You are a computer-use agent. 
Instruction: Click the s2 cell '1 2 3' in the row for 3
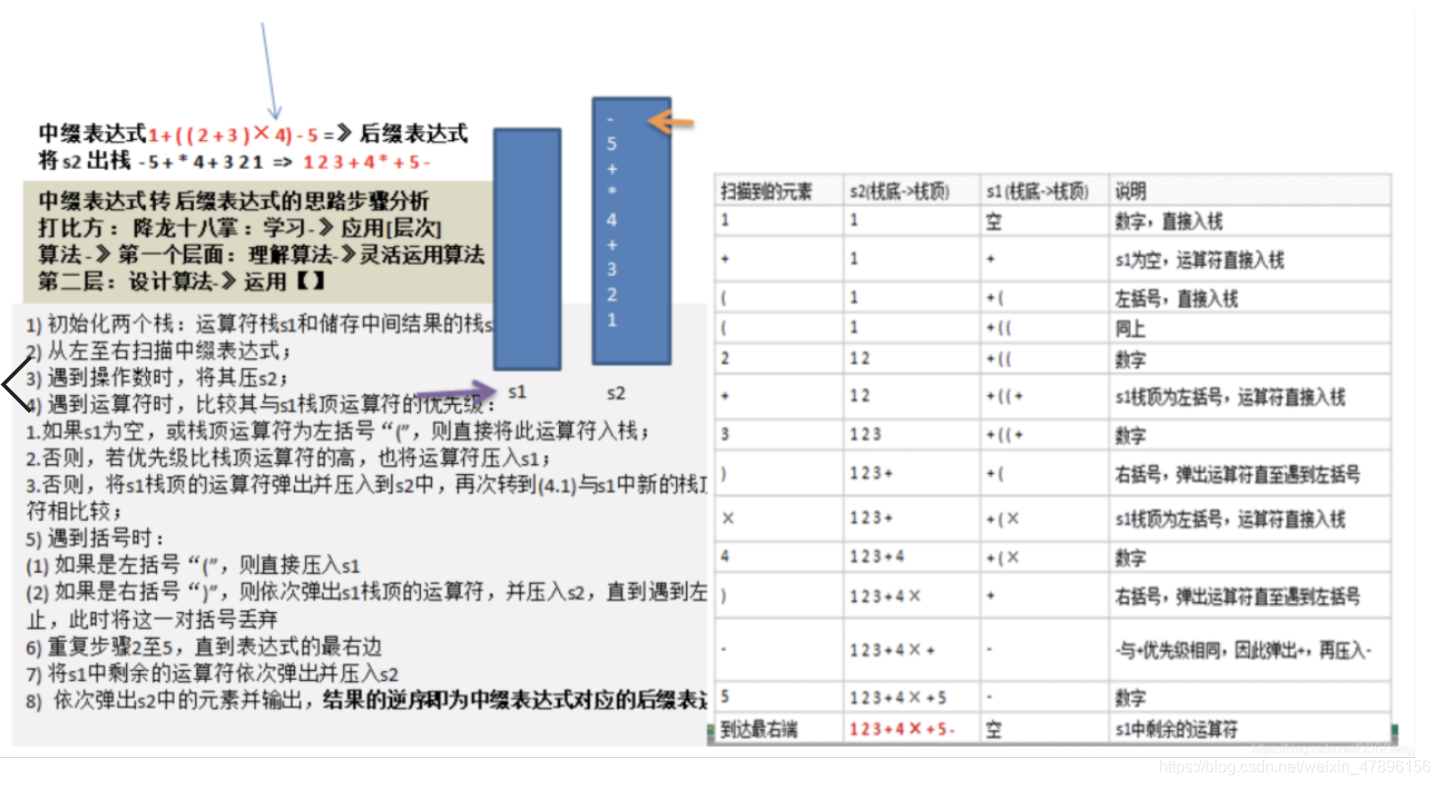866,435
